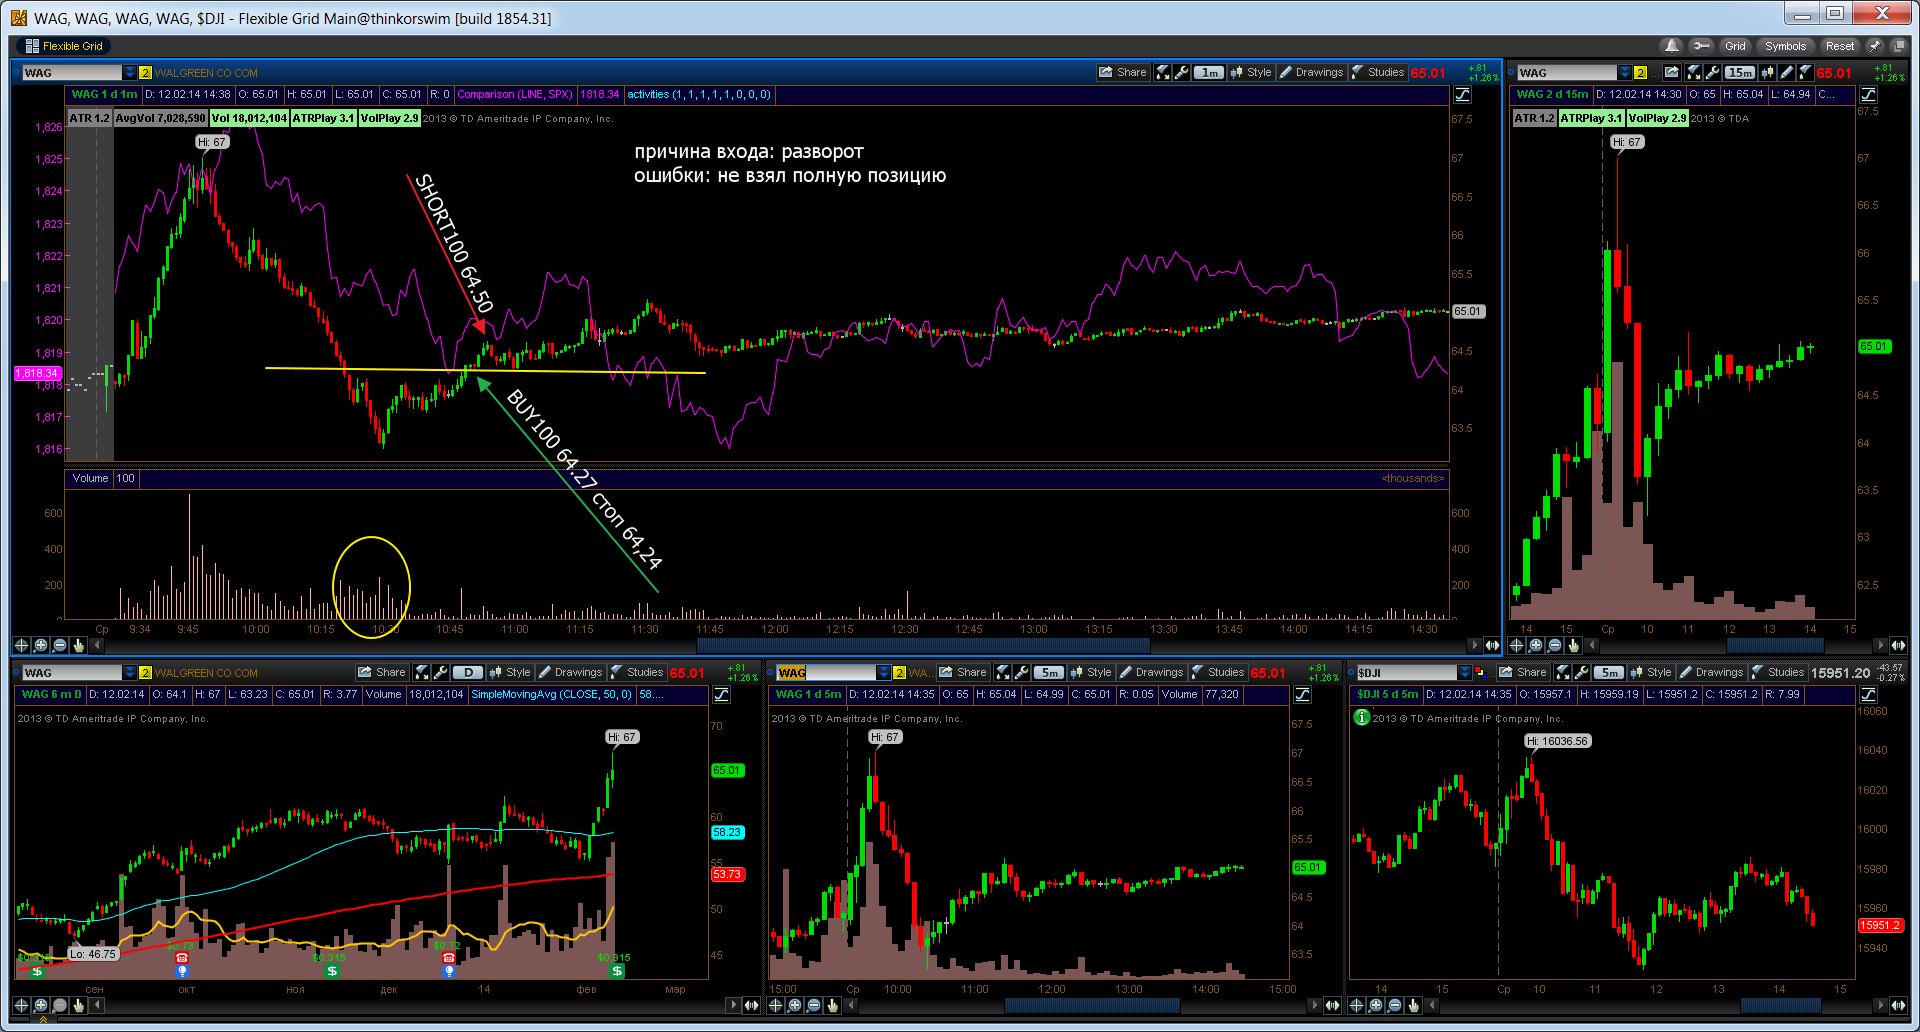Open the alerts bell icon in the top bar
The height and width of the screenshot is (1032, 1920).
click(x=1671, y=46)
